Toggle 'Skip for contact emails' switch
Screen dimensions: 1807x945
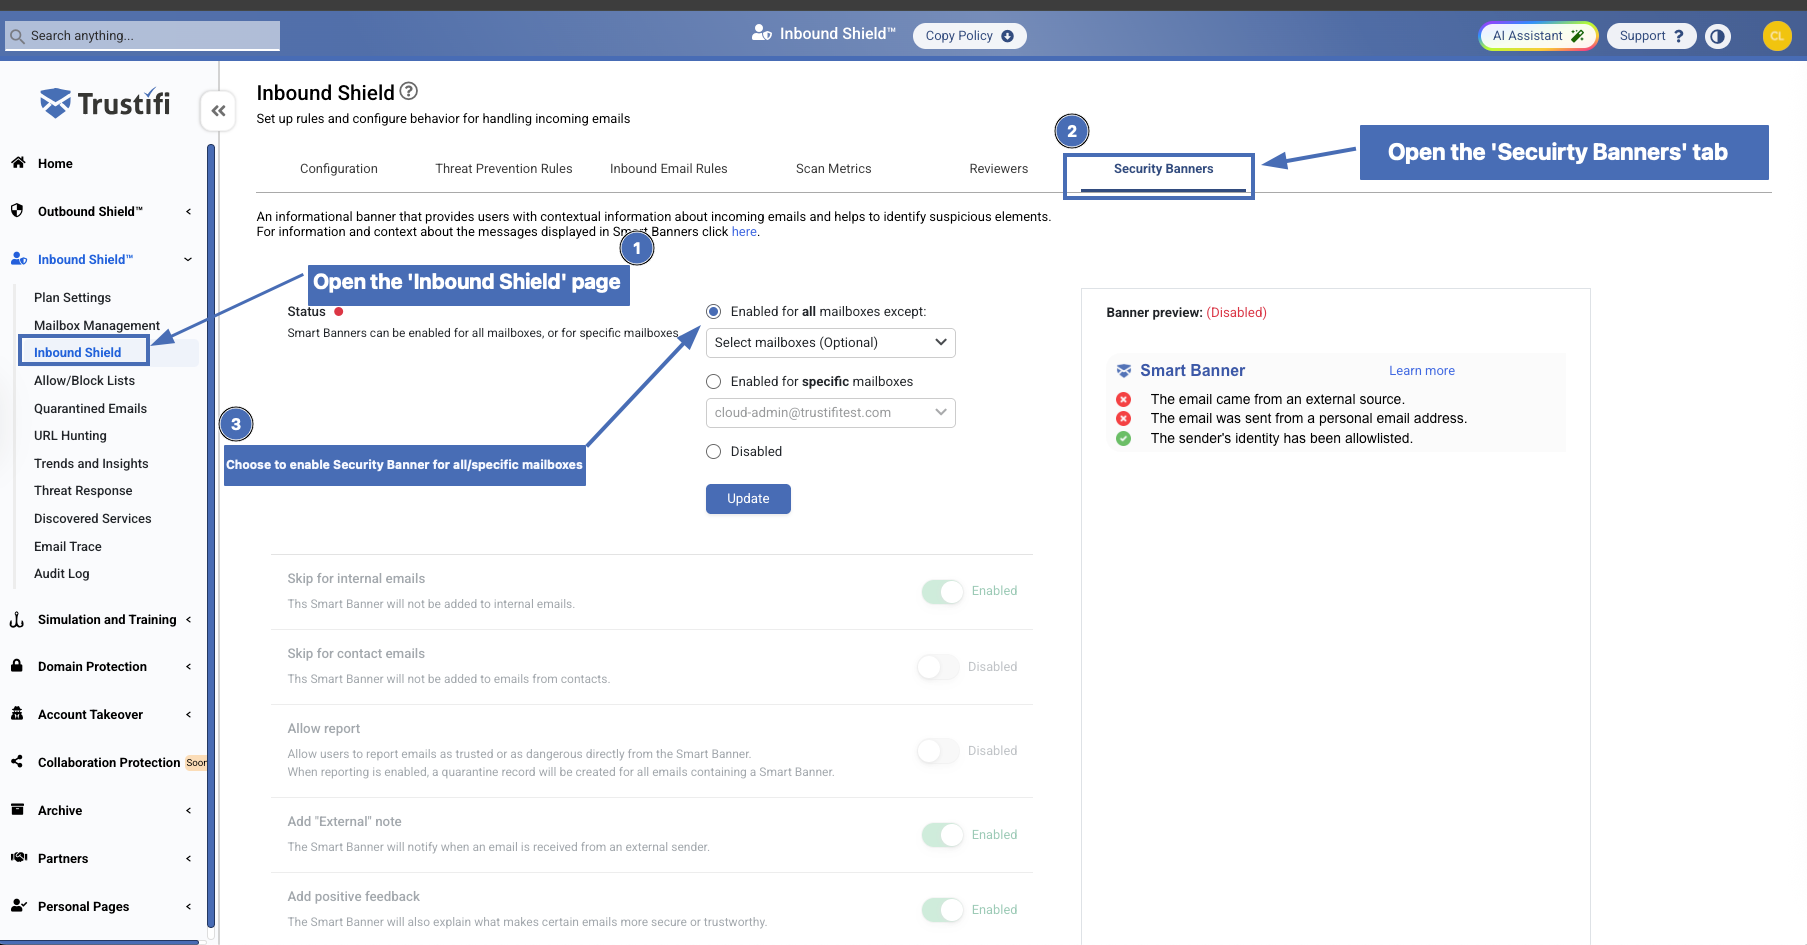click(939, 667)
